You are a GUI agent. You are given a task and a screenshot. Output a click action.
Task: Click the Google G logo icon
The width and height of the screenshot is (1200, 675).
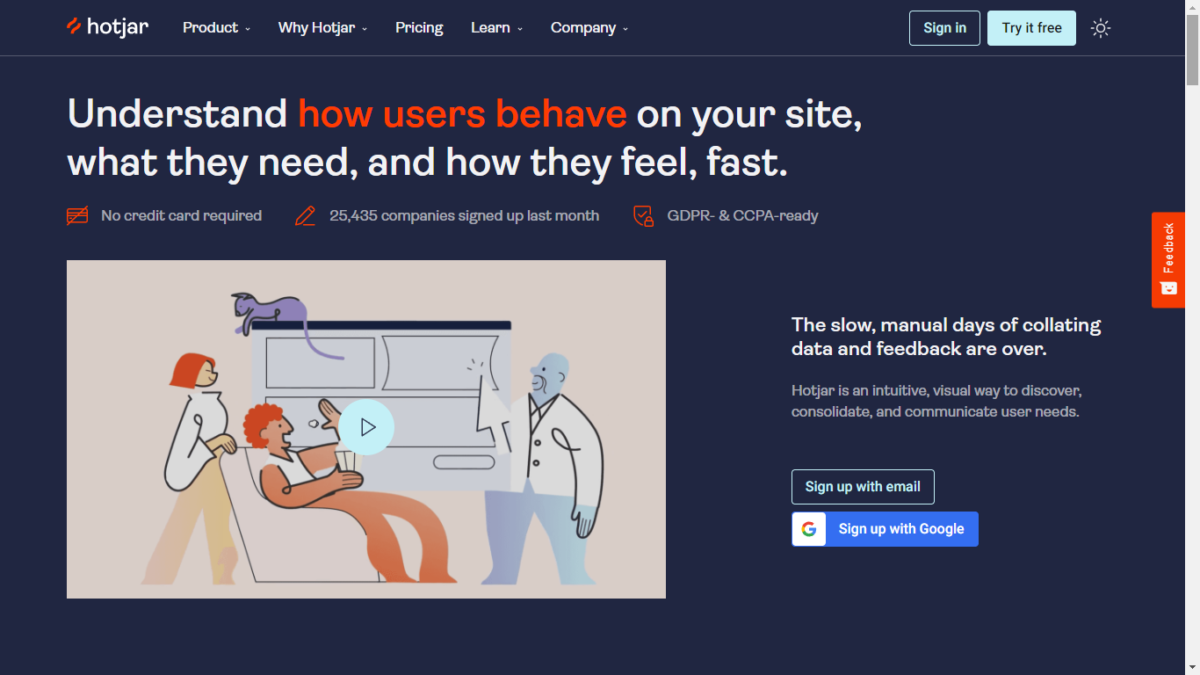point(809,529)
